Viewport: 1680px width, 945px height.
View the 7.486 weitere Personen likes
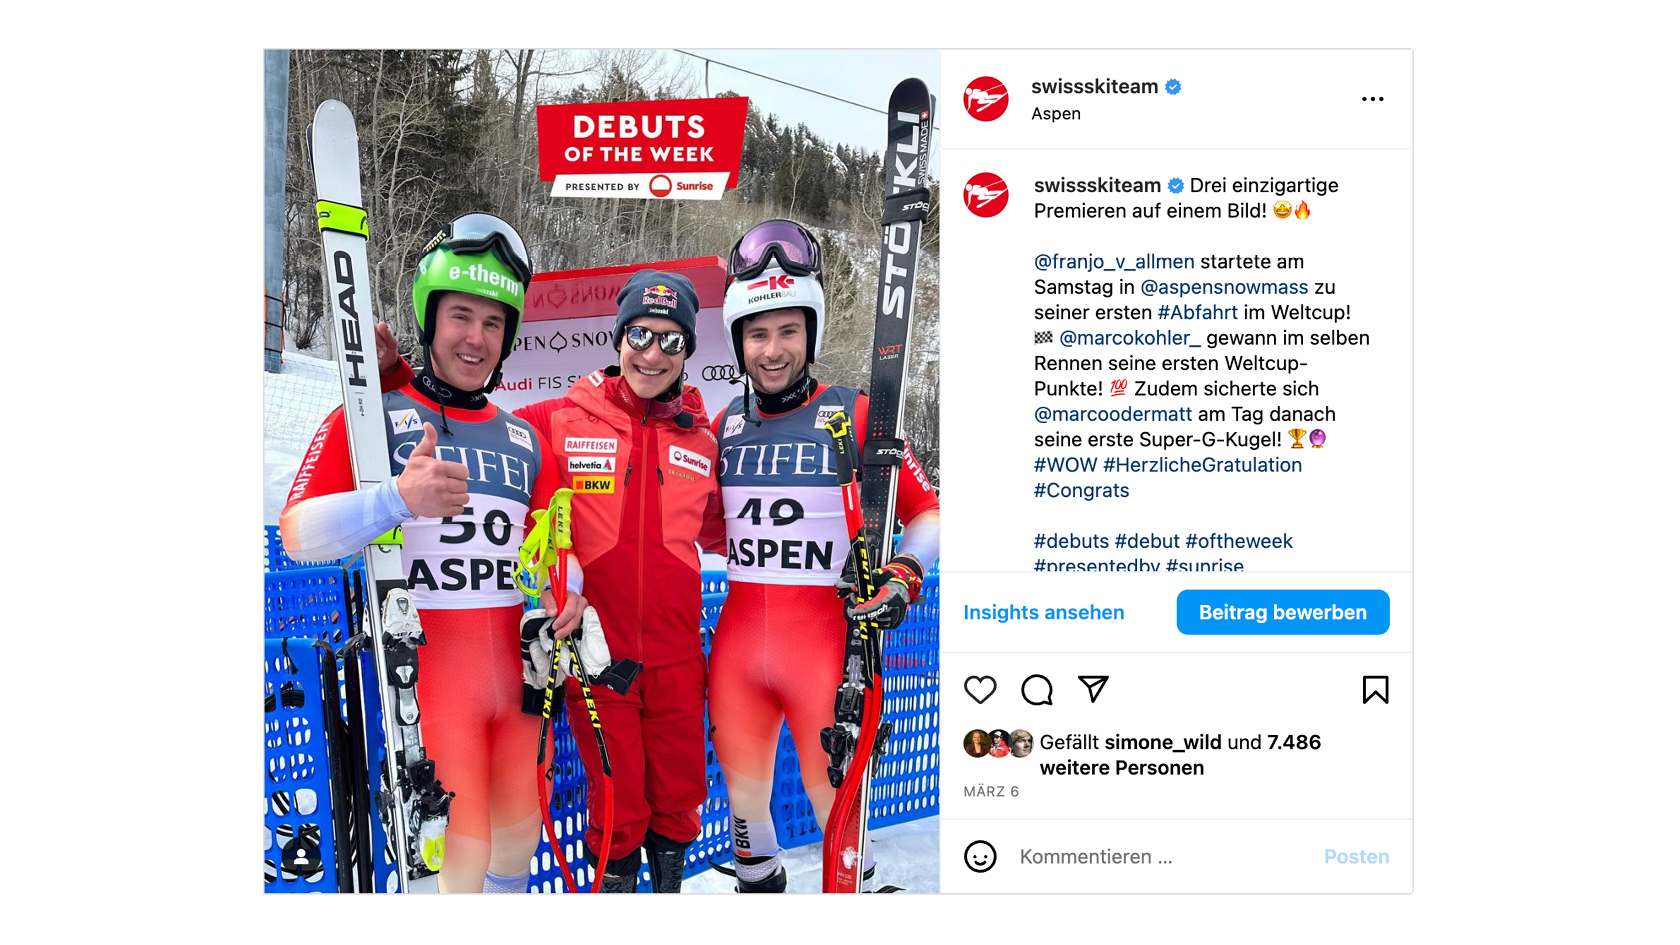[1180, 755]
